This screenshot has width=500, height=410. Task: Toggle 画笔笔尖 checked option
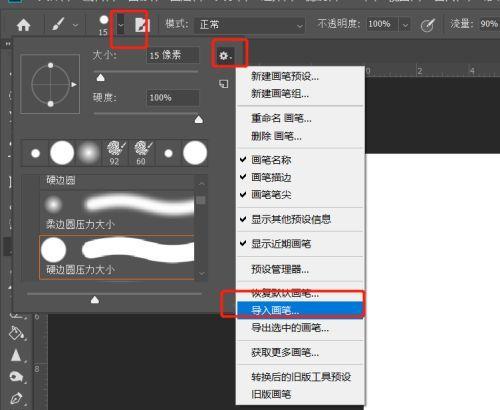300,194
